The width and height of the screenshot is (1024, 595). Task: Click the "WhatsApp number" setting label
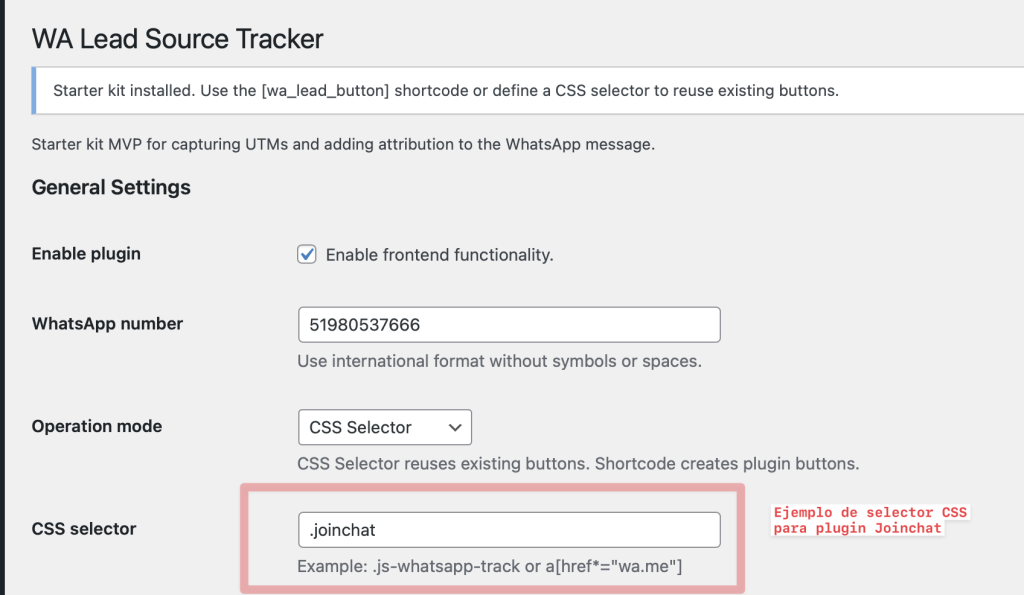[x=107, y=324]
